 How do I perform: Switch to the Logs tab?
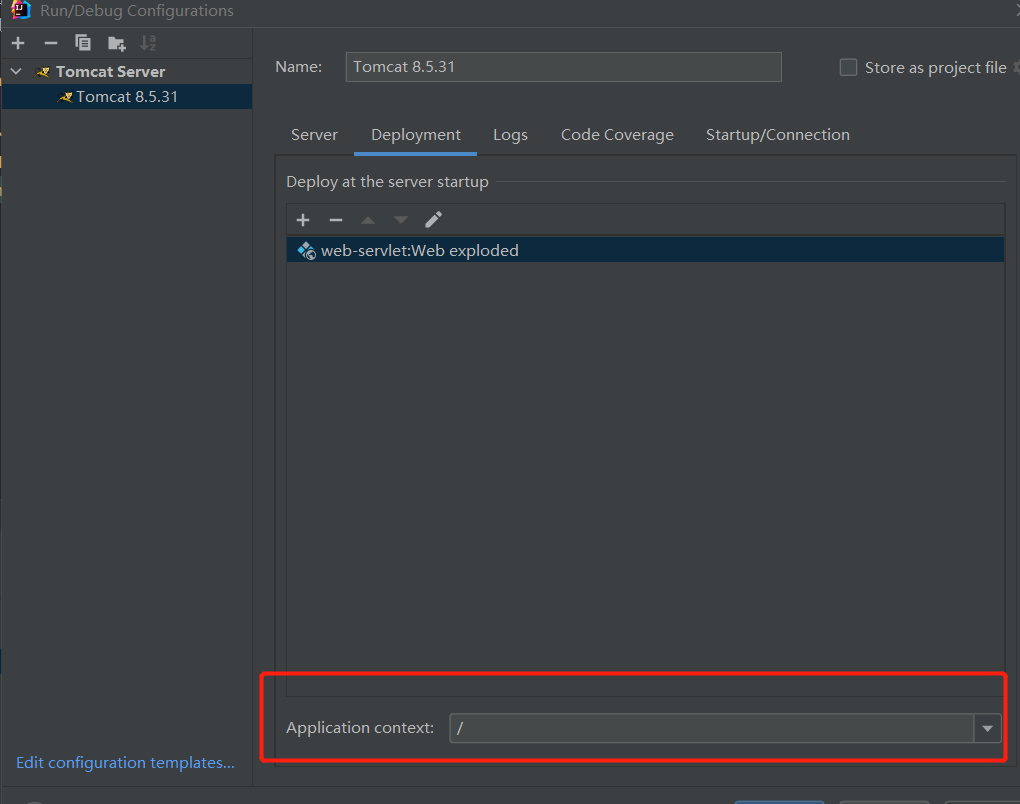pyautogui.click(x=511, y=135)
